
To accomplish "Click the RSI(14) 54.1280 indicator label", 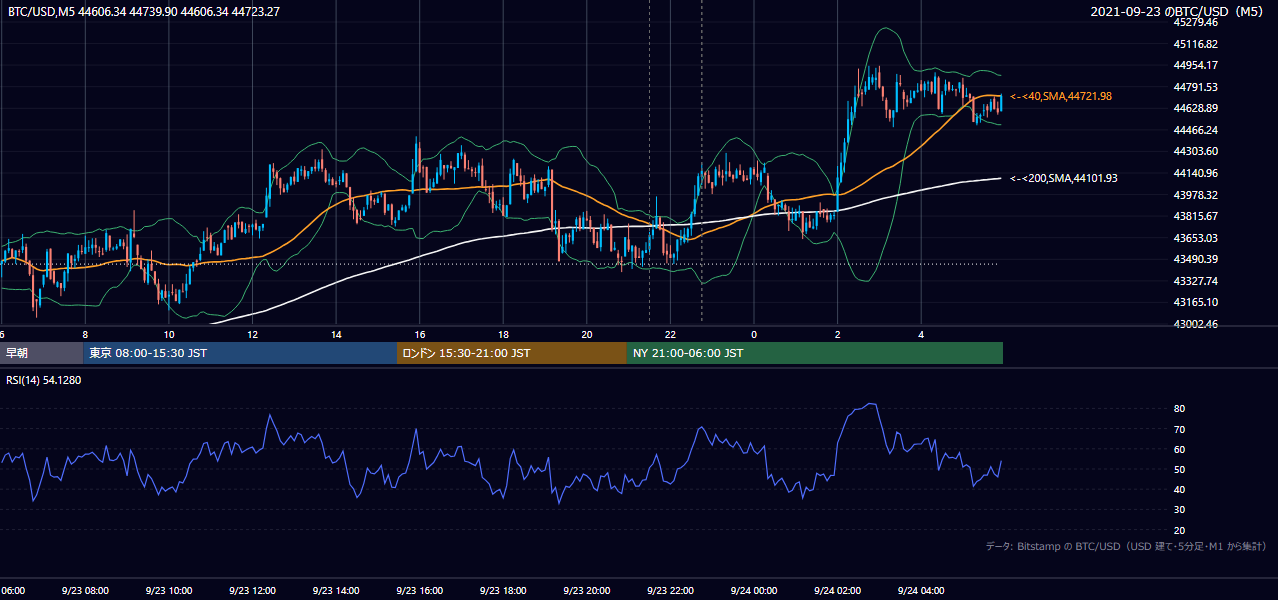I will click(x=45, y=380).
